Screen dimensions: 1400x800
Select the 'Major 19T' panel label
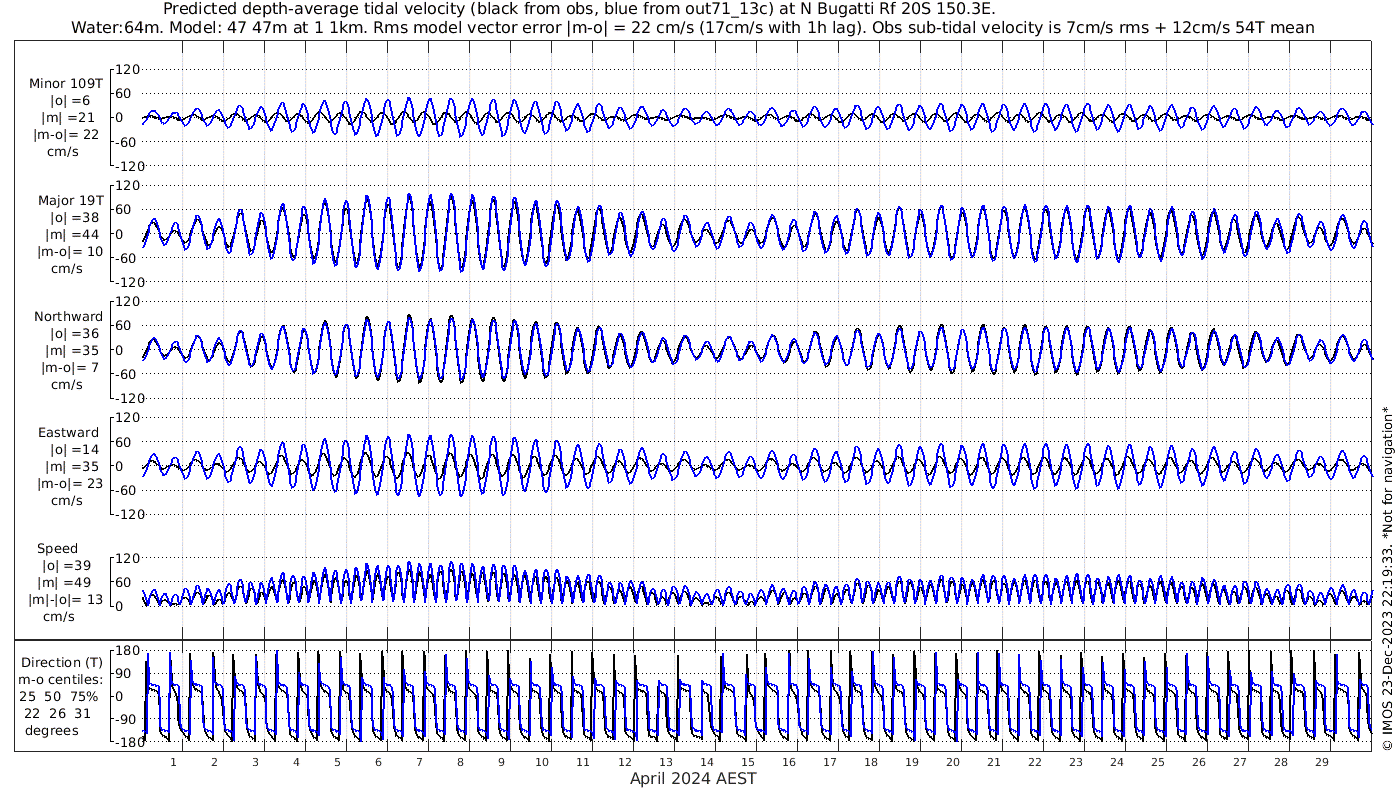point(70,201)
